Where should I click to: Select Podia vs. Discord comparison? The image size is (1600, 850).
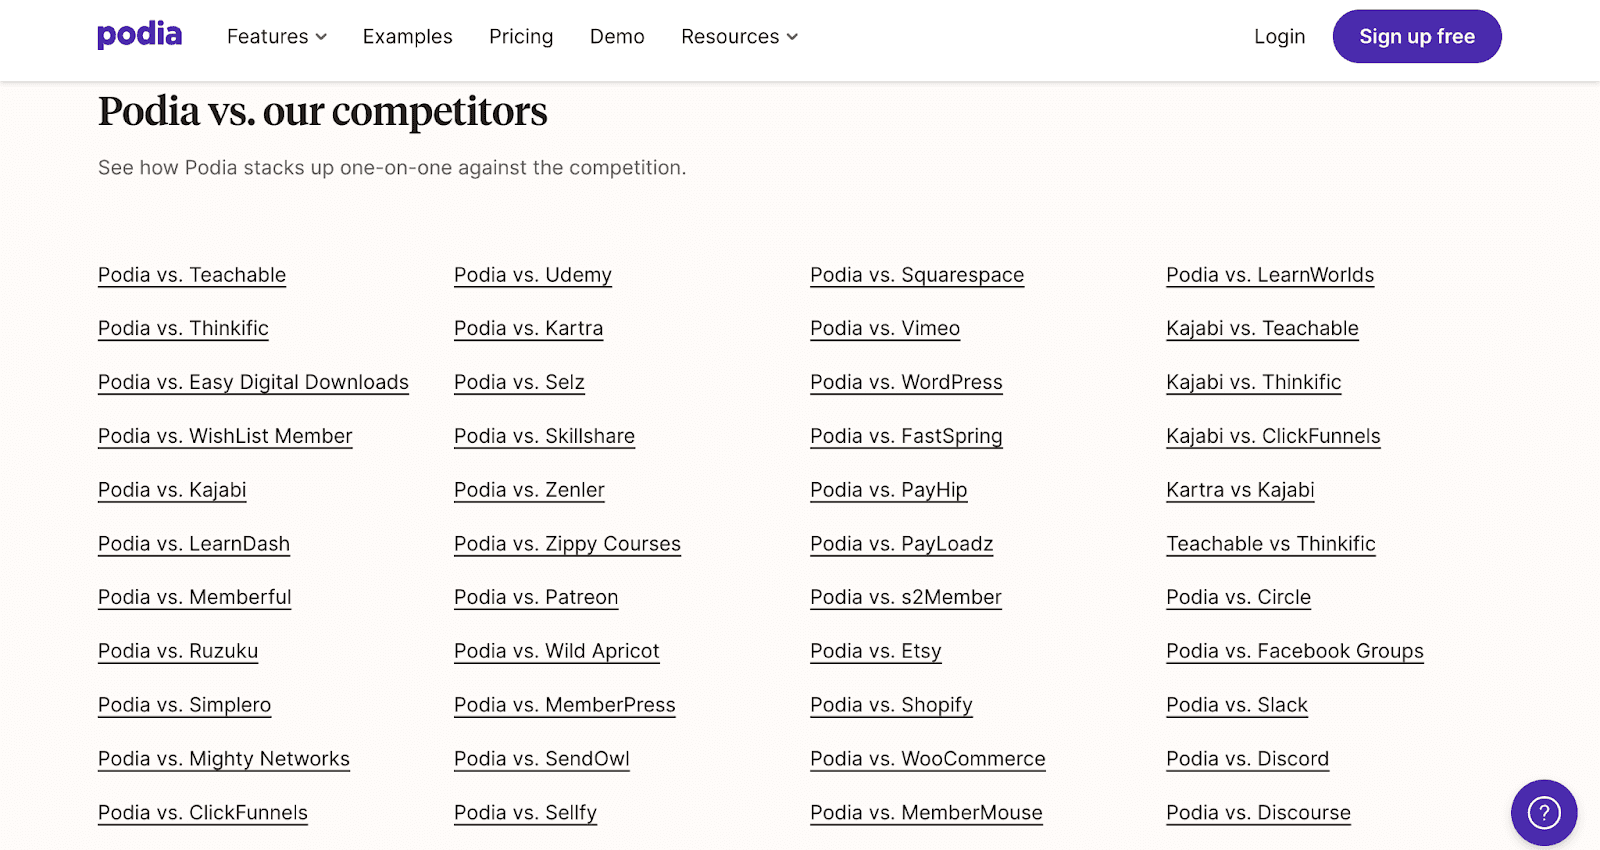coord(1247,759)
